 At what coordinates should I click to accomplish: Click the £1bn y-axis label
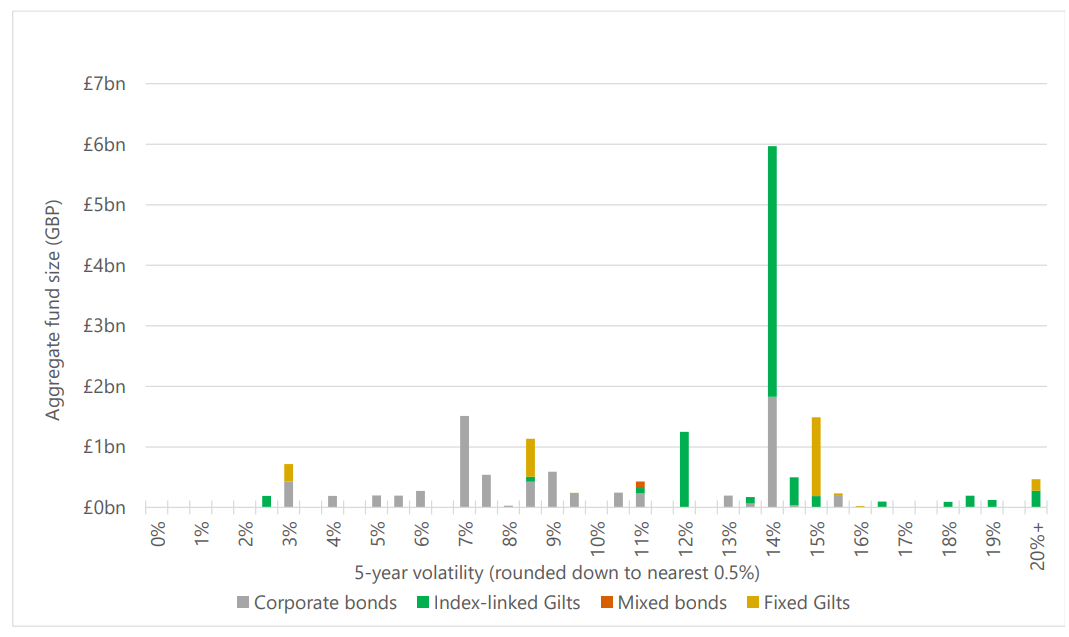point(104,447)
